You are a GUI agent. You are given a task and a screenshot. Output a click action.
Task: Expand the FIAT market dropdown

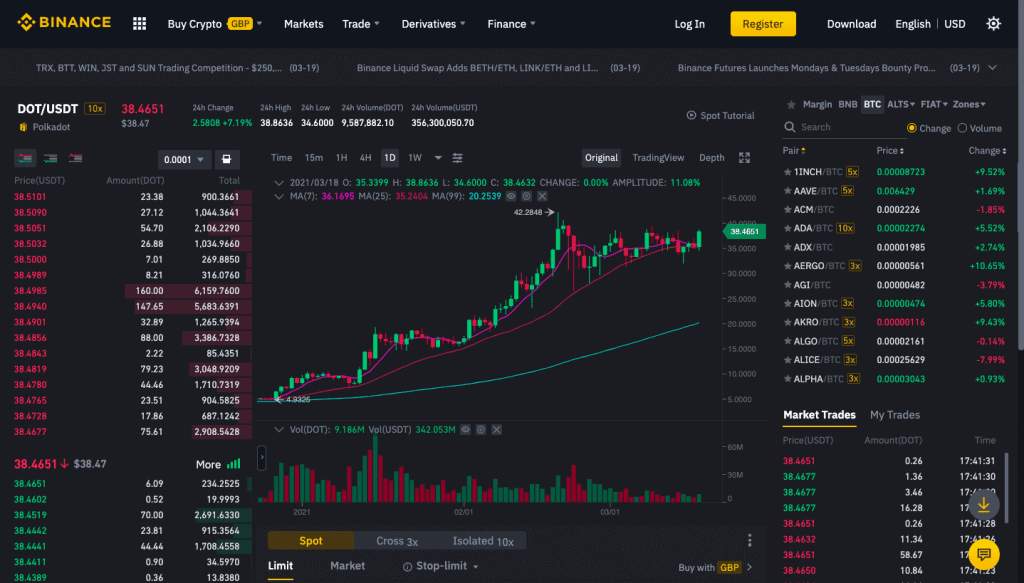click(x=934, y=104)
